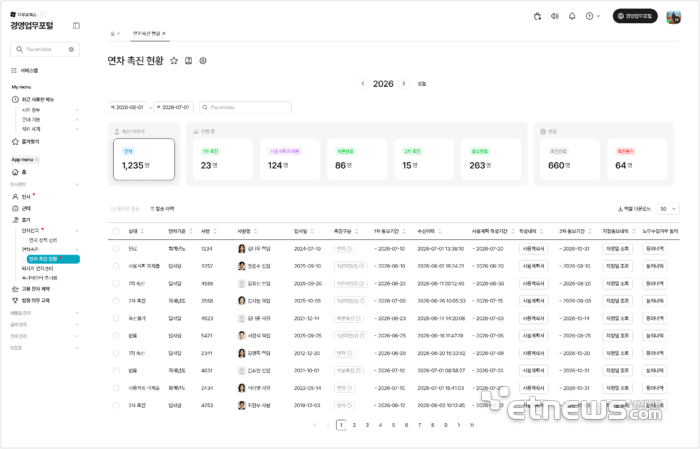Click the star favorite icon beside page title
The width and height of the screenshot is (700, 449).
(x=174, y=61)
